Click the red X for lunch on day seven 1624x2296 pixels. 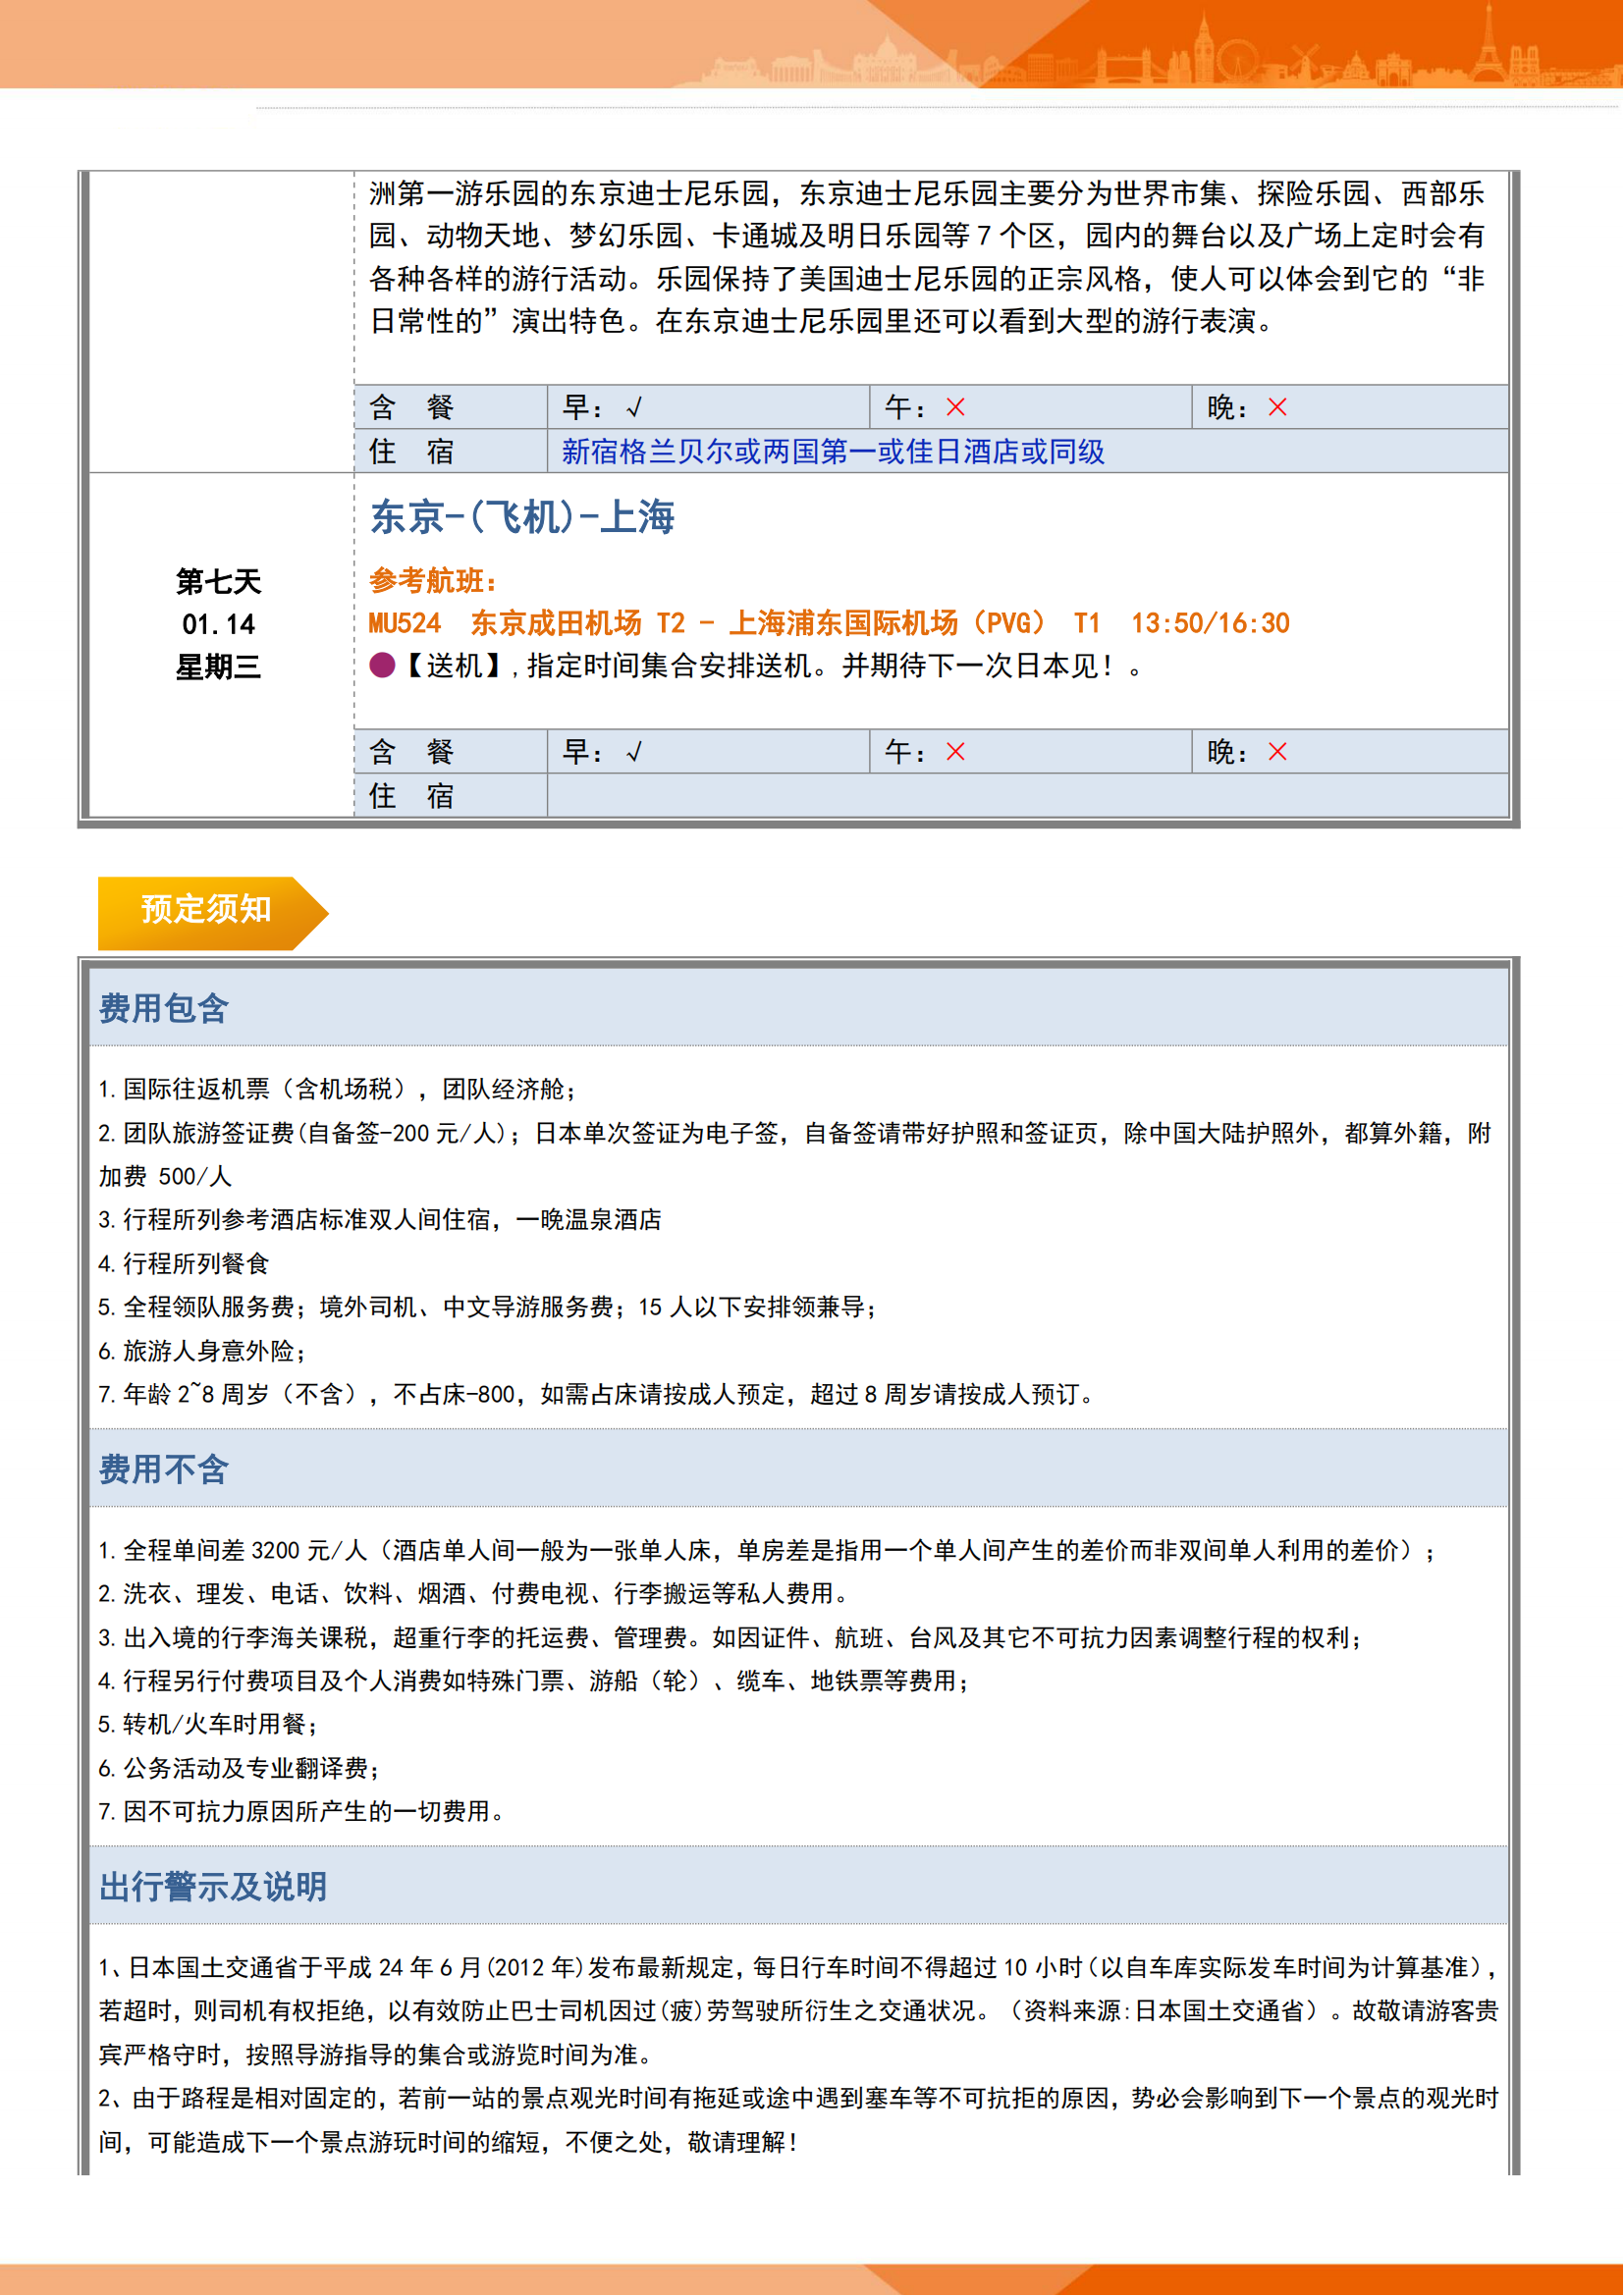click(956, 752)
